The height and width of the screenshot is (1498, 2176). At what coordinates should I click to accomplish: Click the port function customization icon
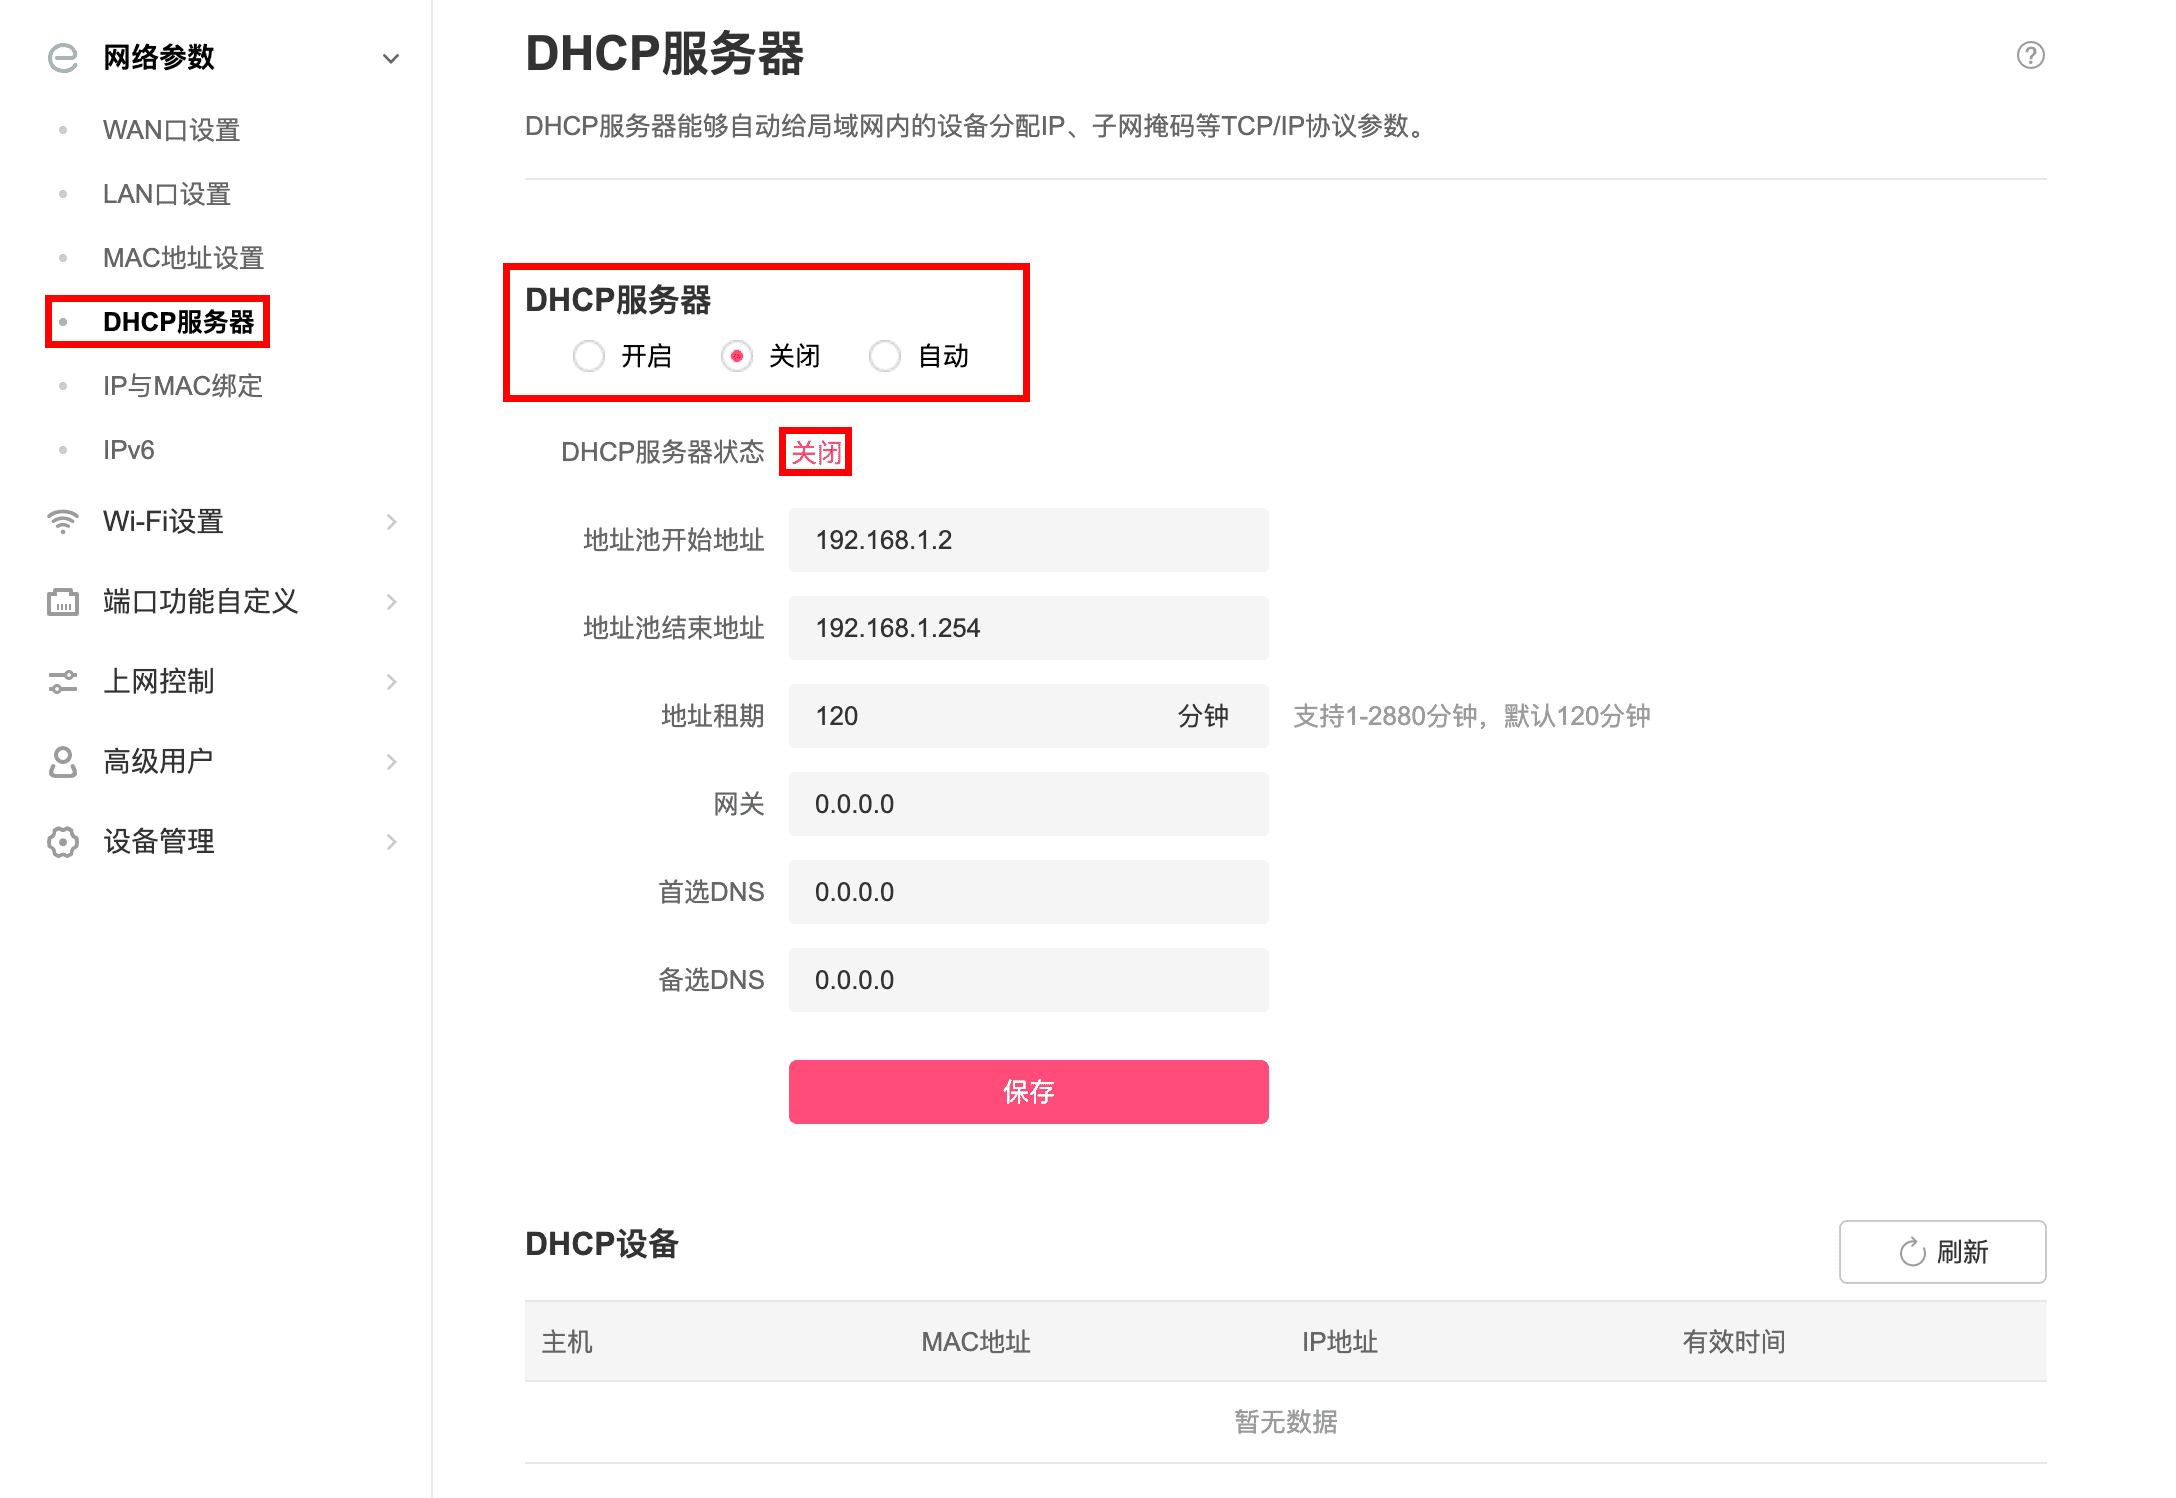63,602
